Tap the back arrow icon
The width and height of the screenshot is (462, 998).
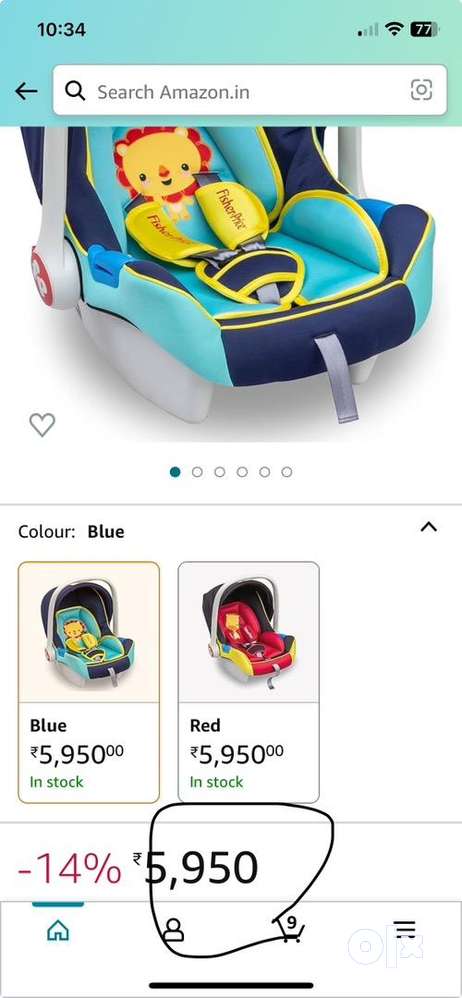(x=26, y=92)
